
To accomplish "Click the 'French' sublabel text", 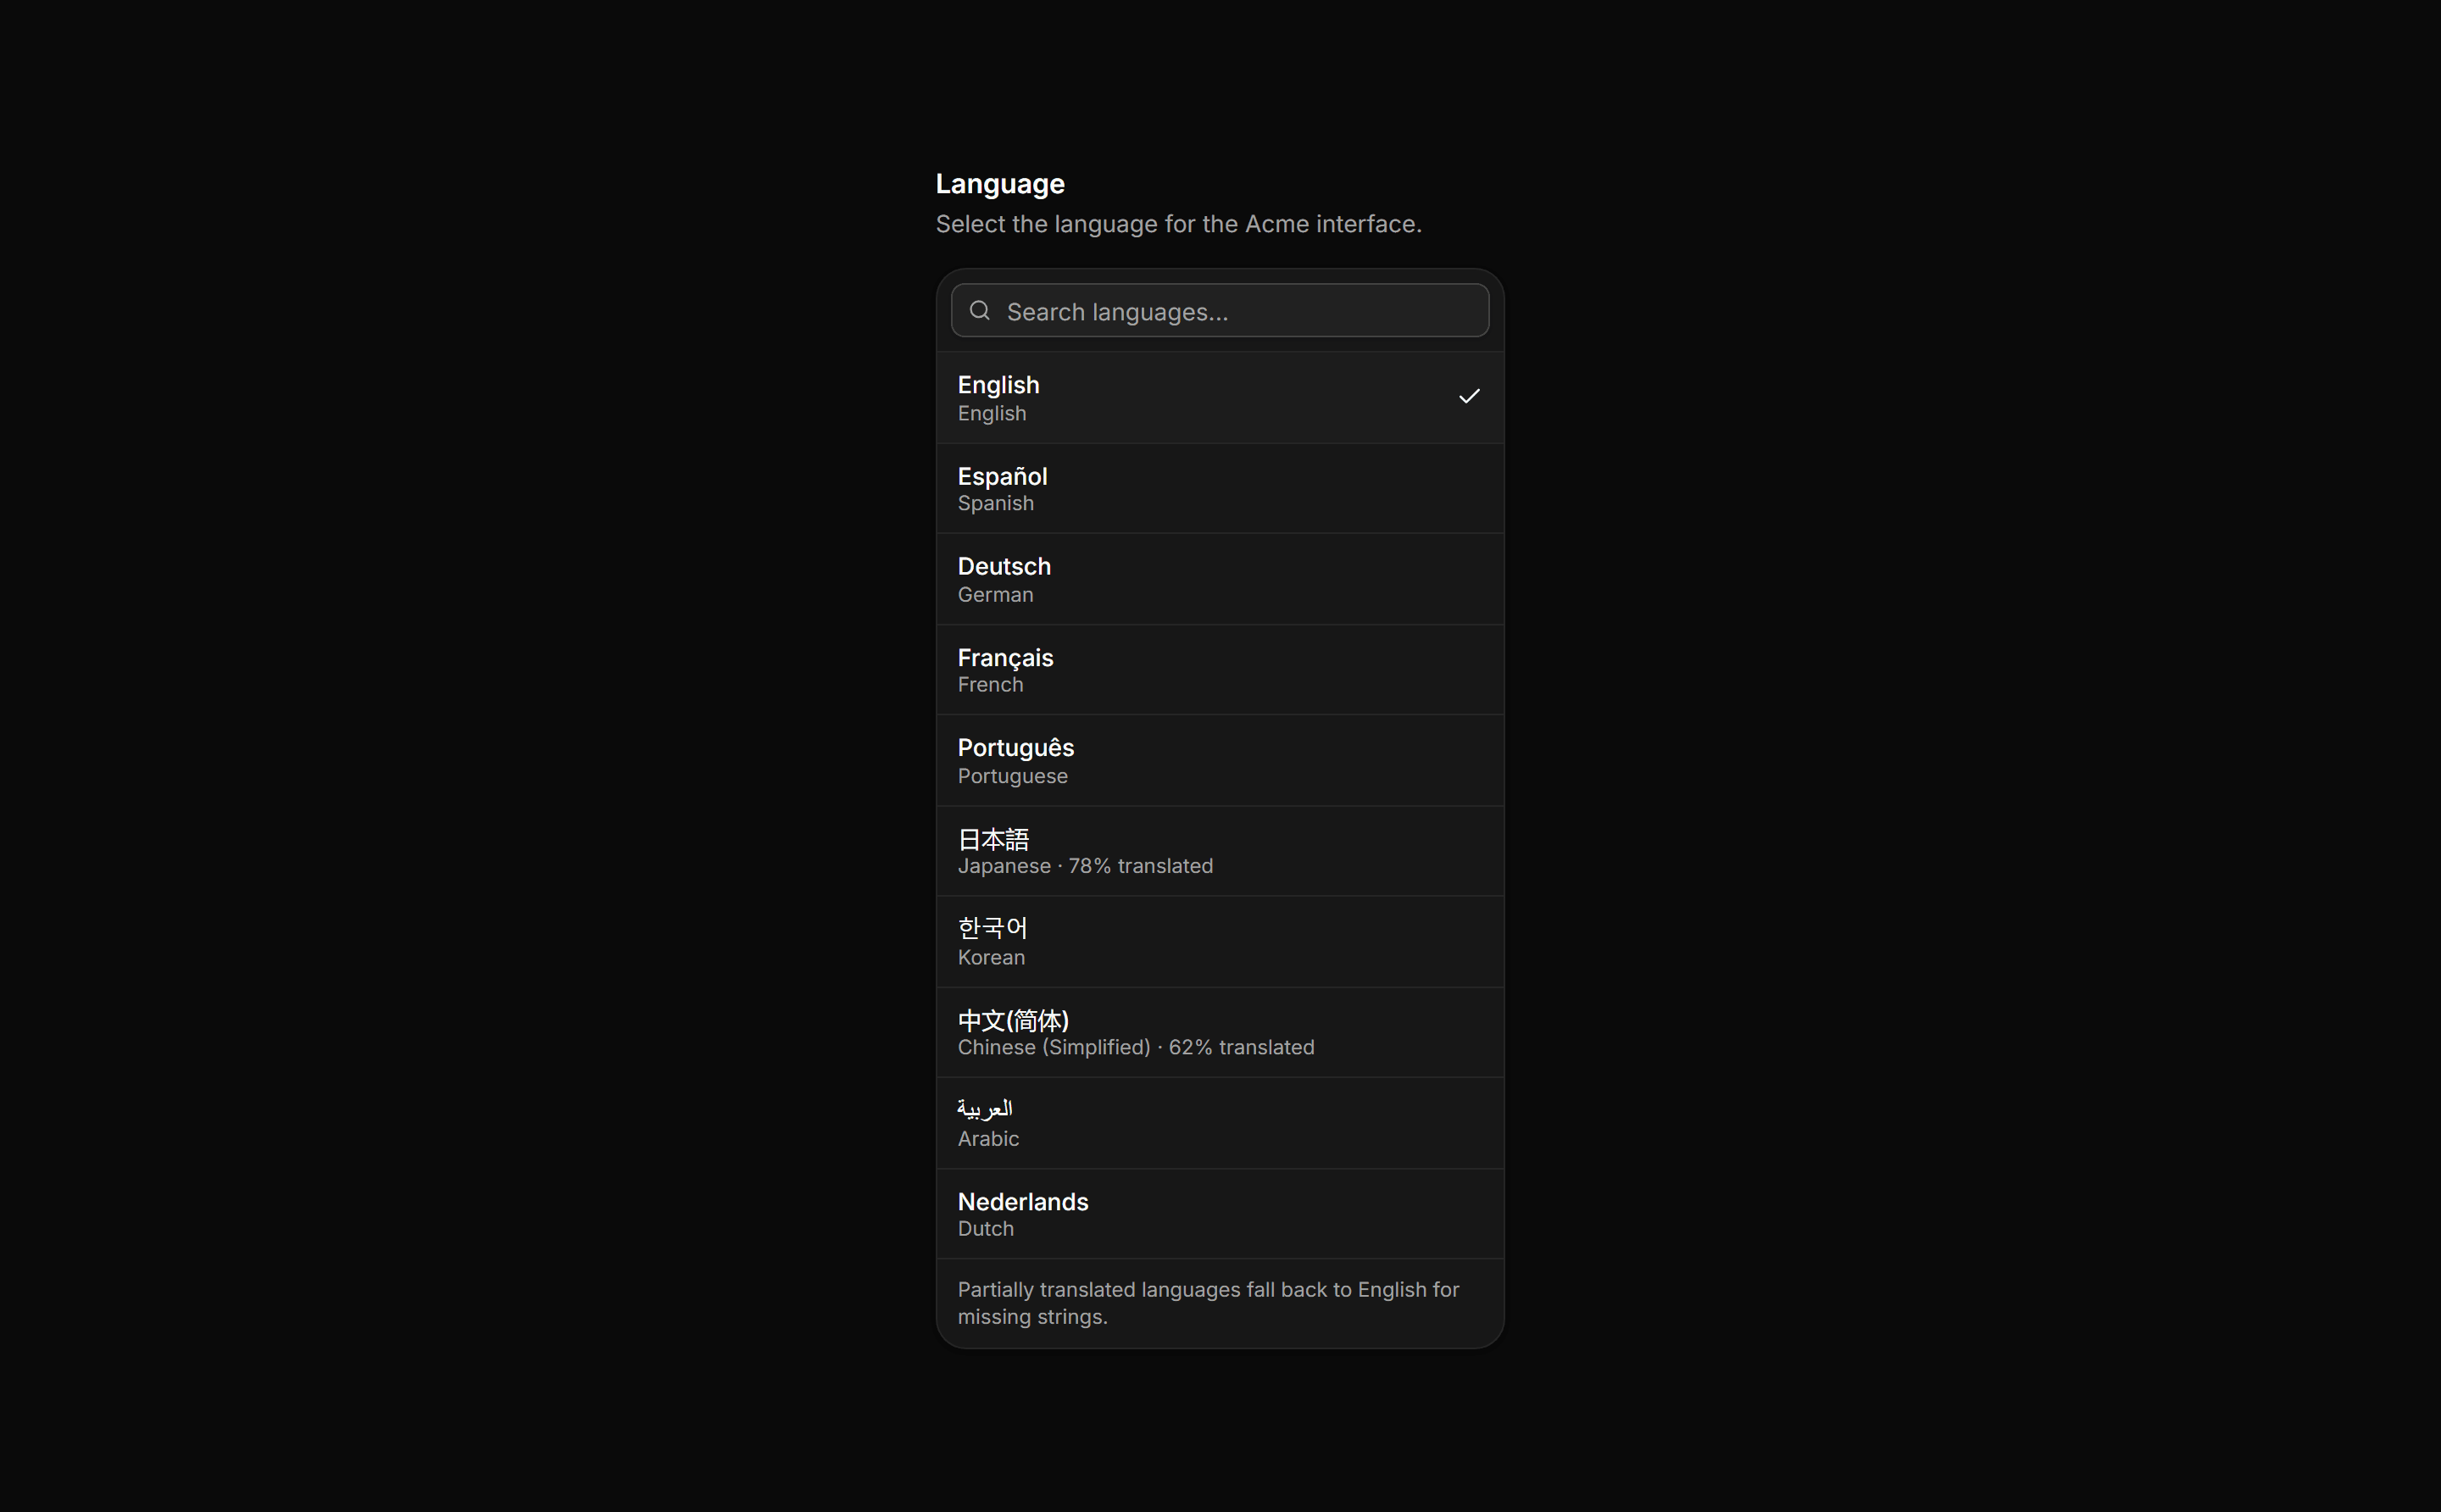I will tap(990, 685).
